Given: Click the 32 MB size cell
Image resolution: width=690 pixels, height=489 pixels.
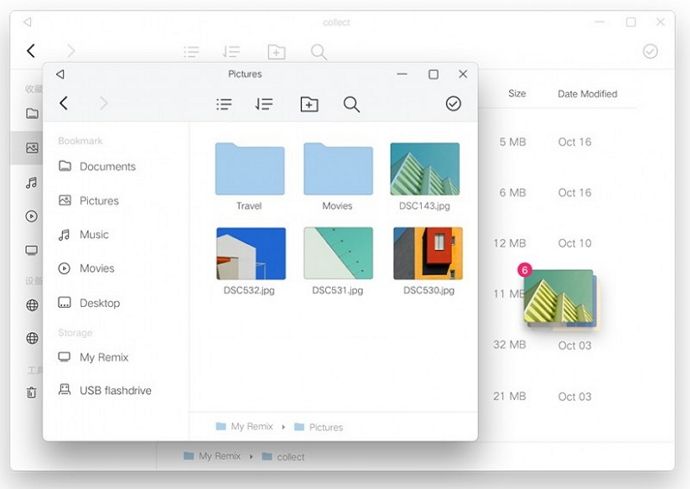Looking at the screenshot, I should pyautogui.click(x=510, y=345).
